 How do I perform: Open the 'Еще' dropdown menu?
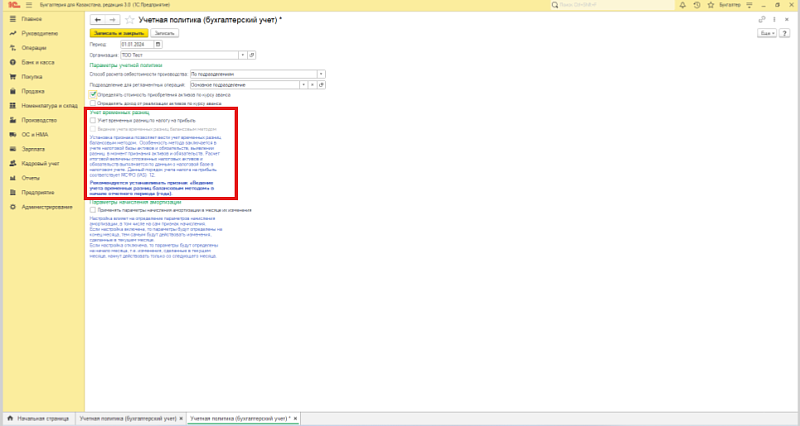(x=768, y=33)
